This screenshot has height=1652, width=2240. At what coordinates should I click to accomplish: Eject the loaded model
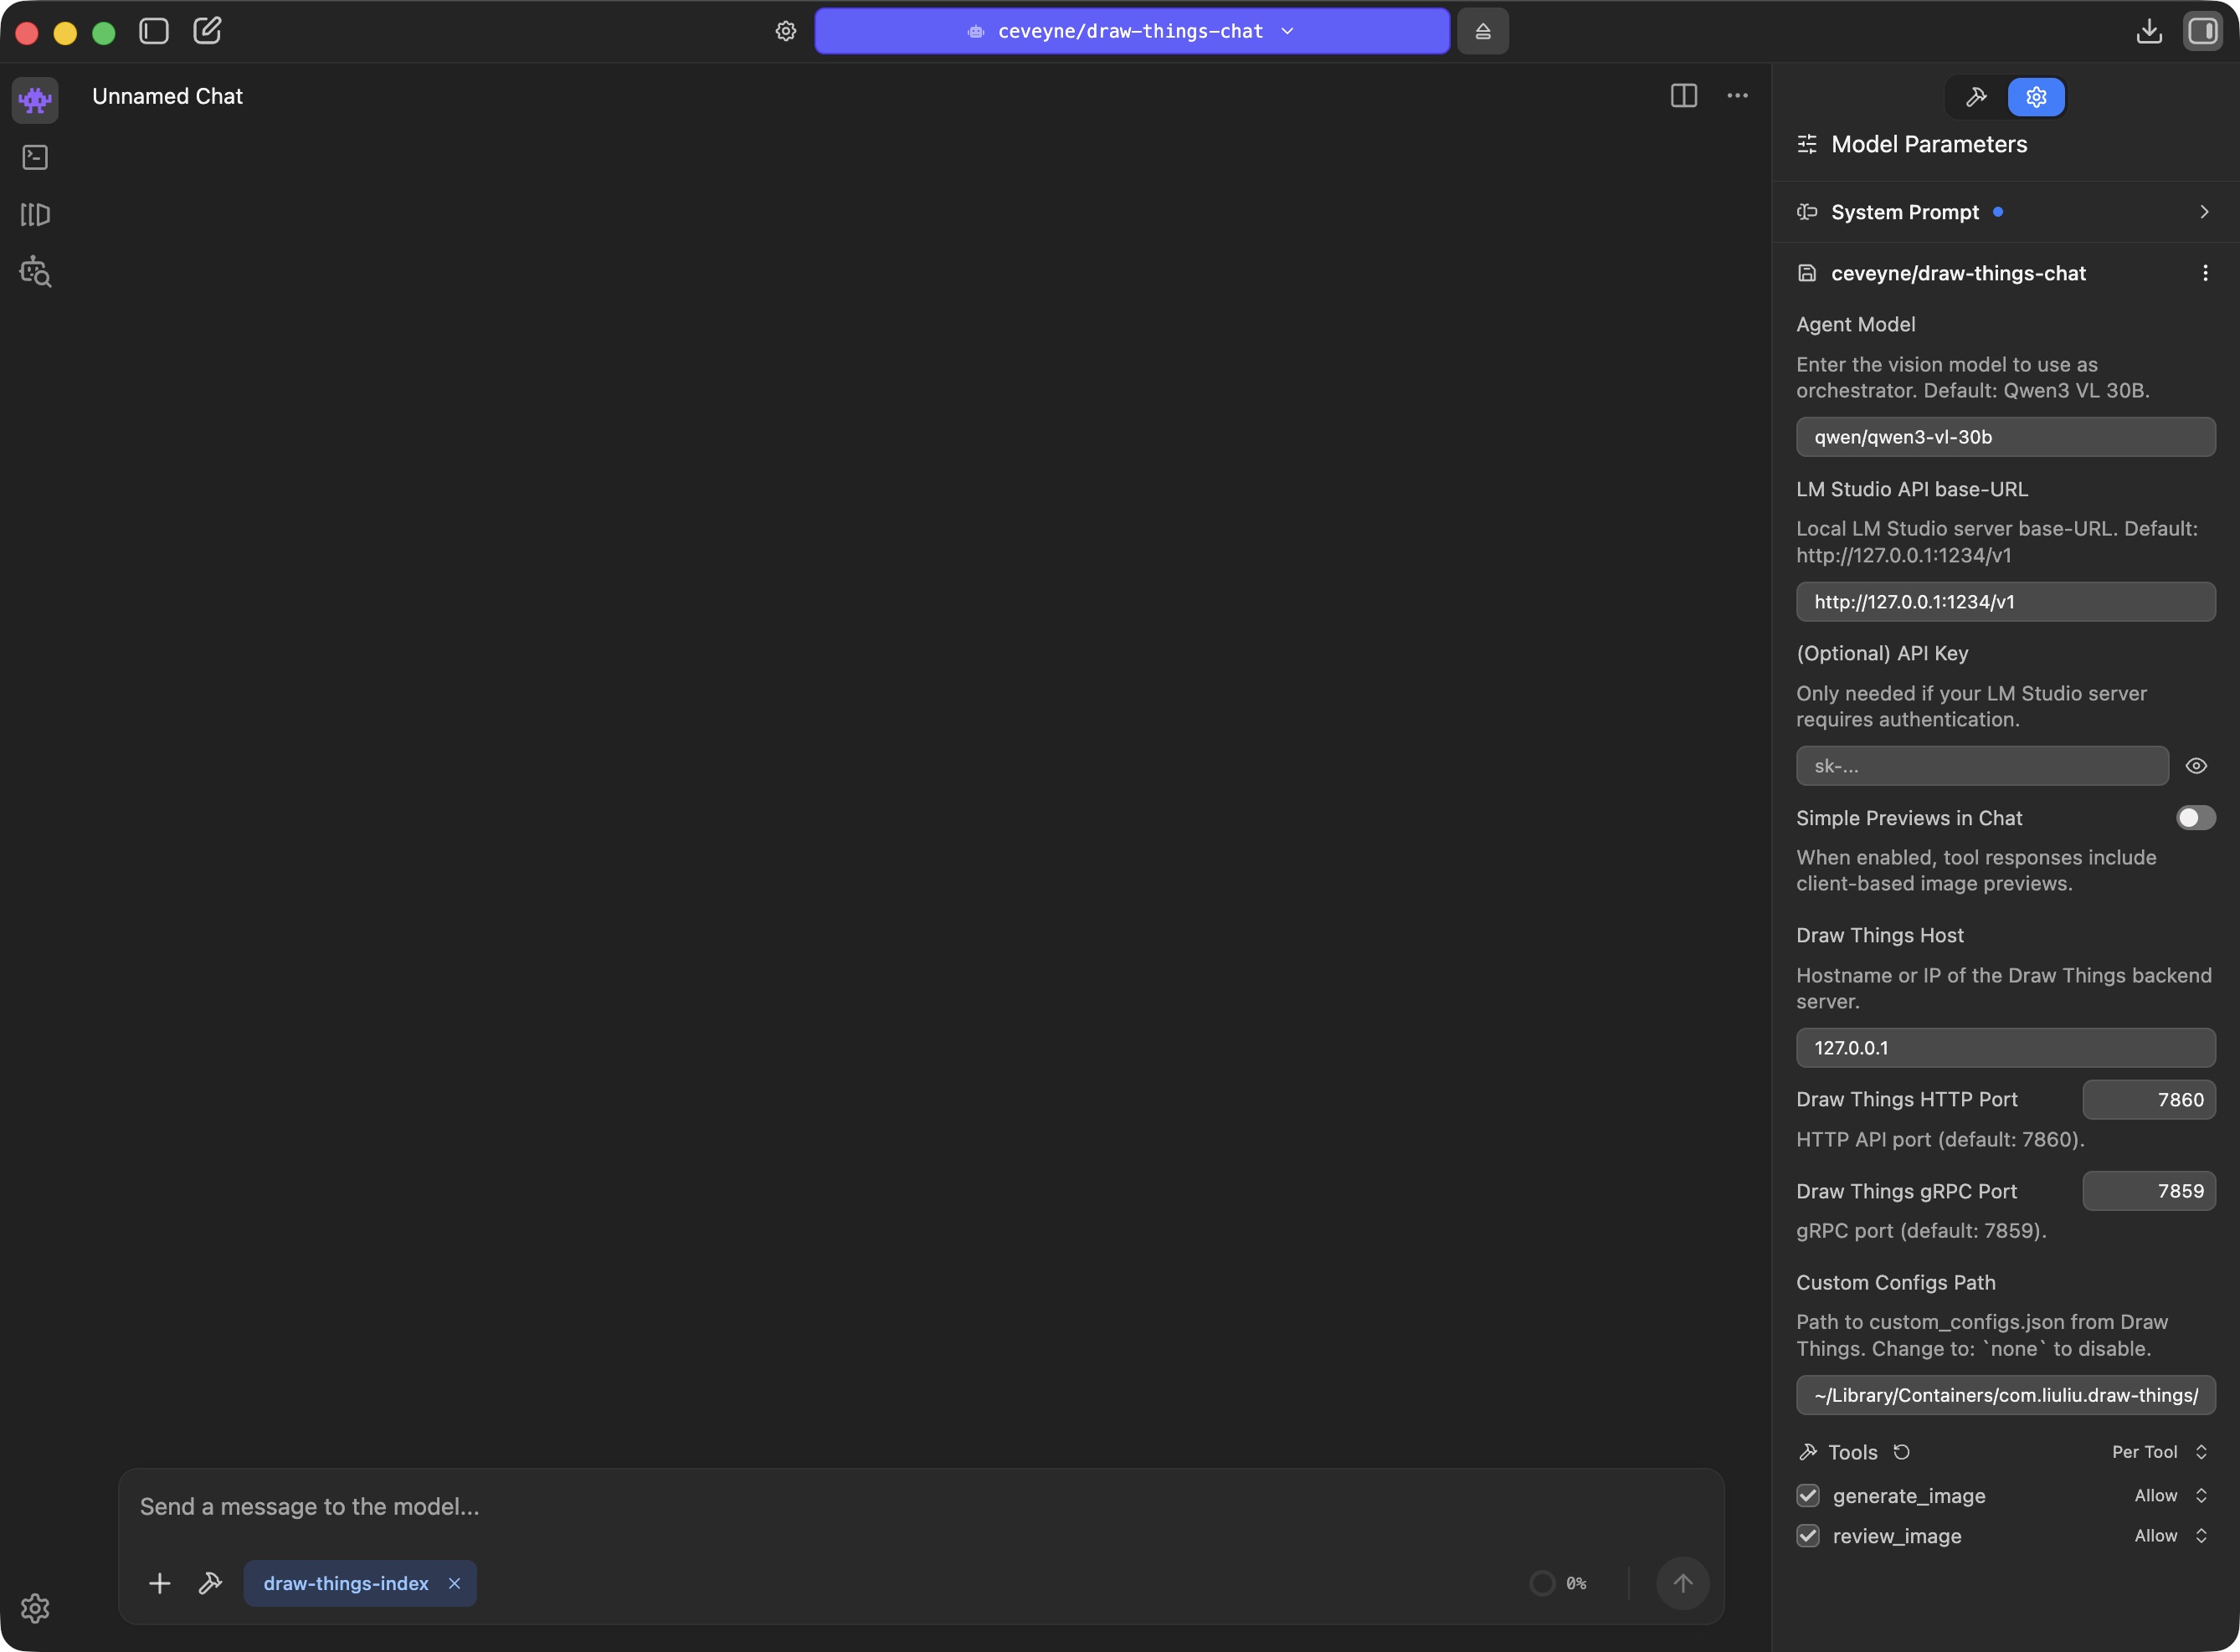(x=1482, y=31)
